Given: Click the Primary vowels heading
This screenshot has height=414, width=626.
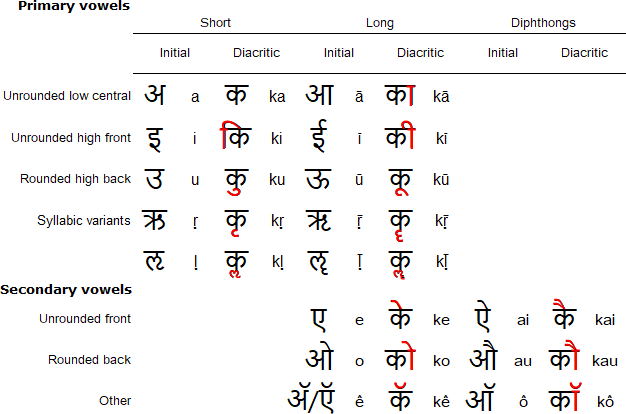Looking at the screenshot, I should point(74,6).
